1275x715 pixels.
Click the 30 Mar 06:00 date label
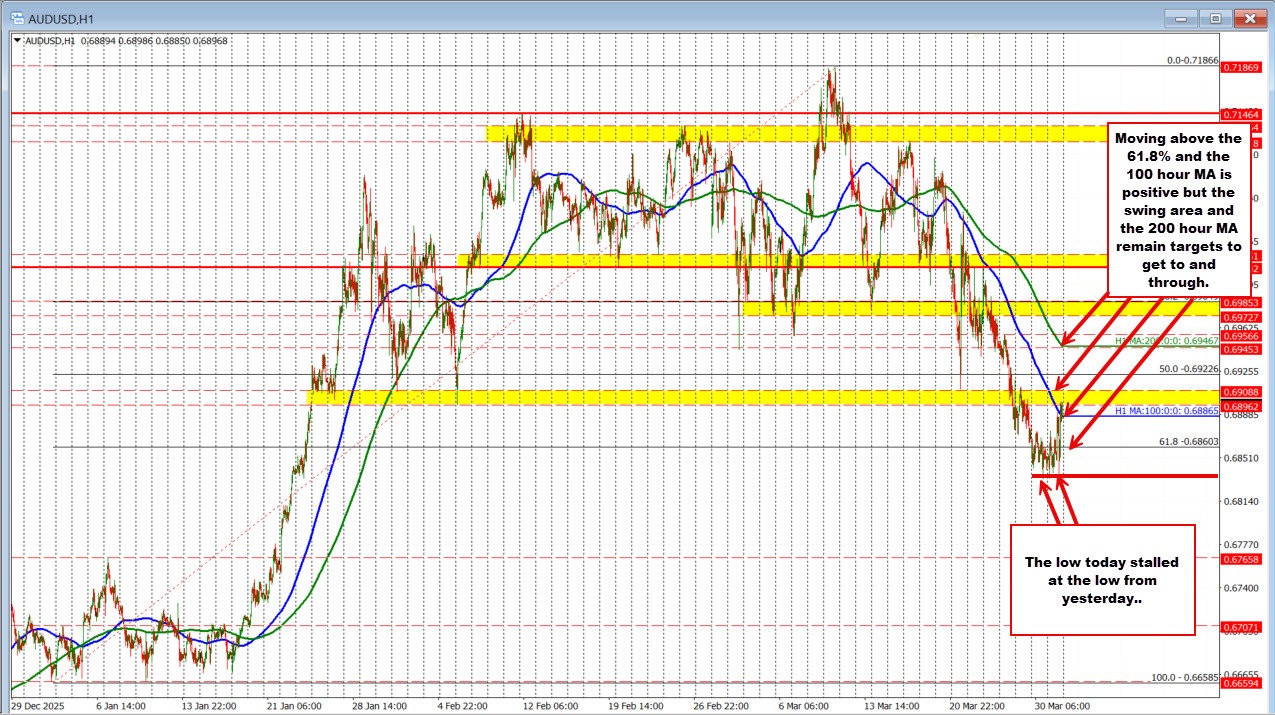(x=1062, y=704)
